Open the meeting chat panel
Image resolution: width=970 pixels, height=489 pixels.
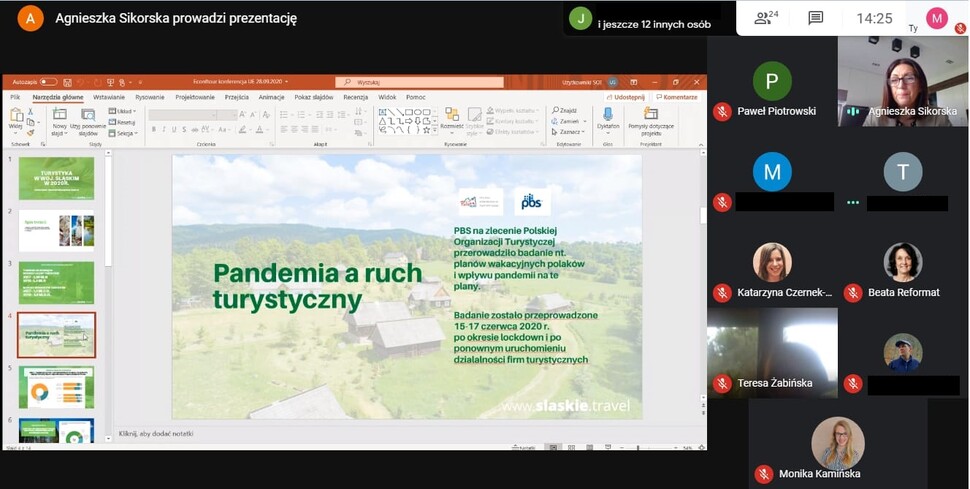tap(816, 18)
